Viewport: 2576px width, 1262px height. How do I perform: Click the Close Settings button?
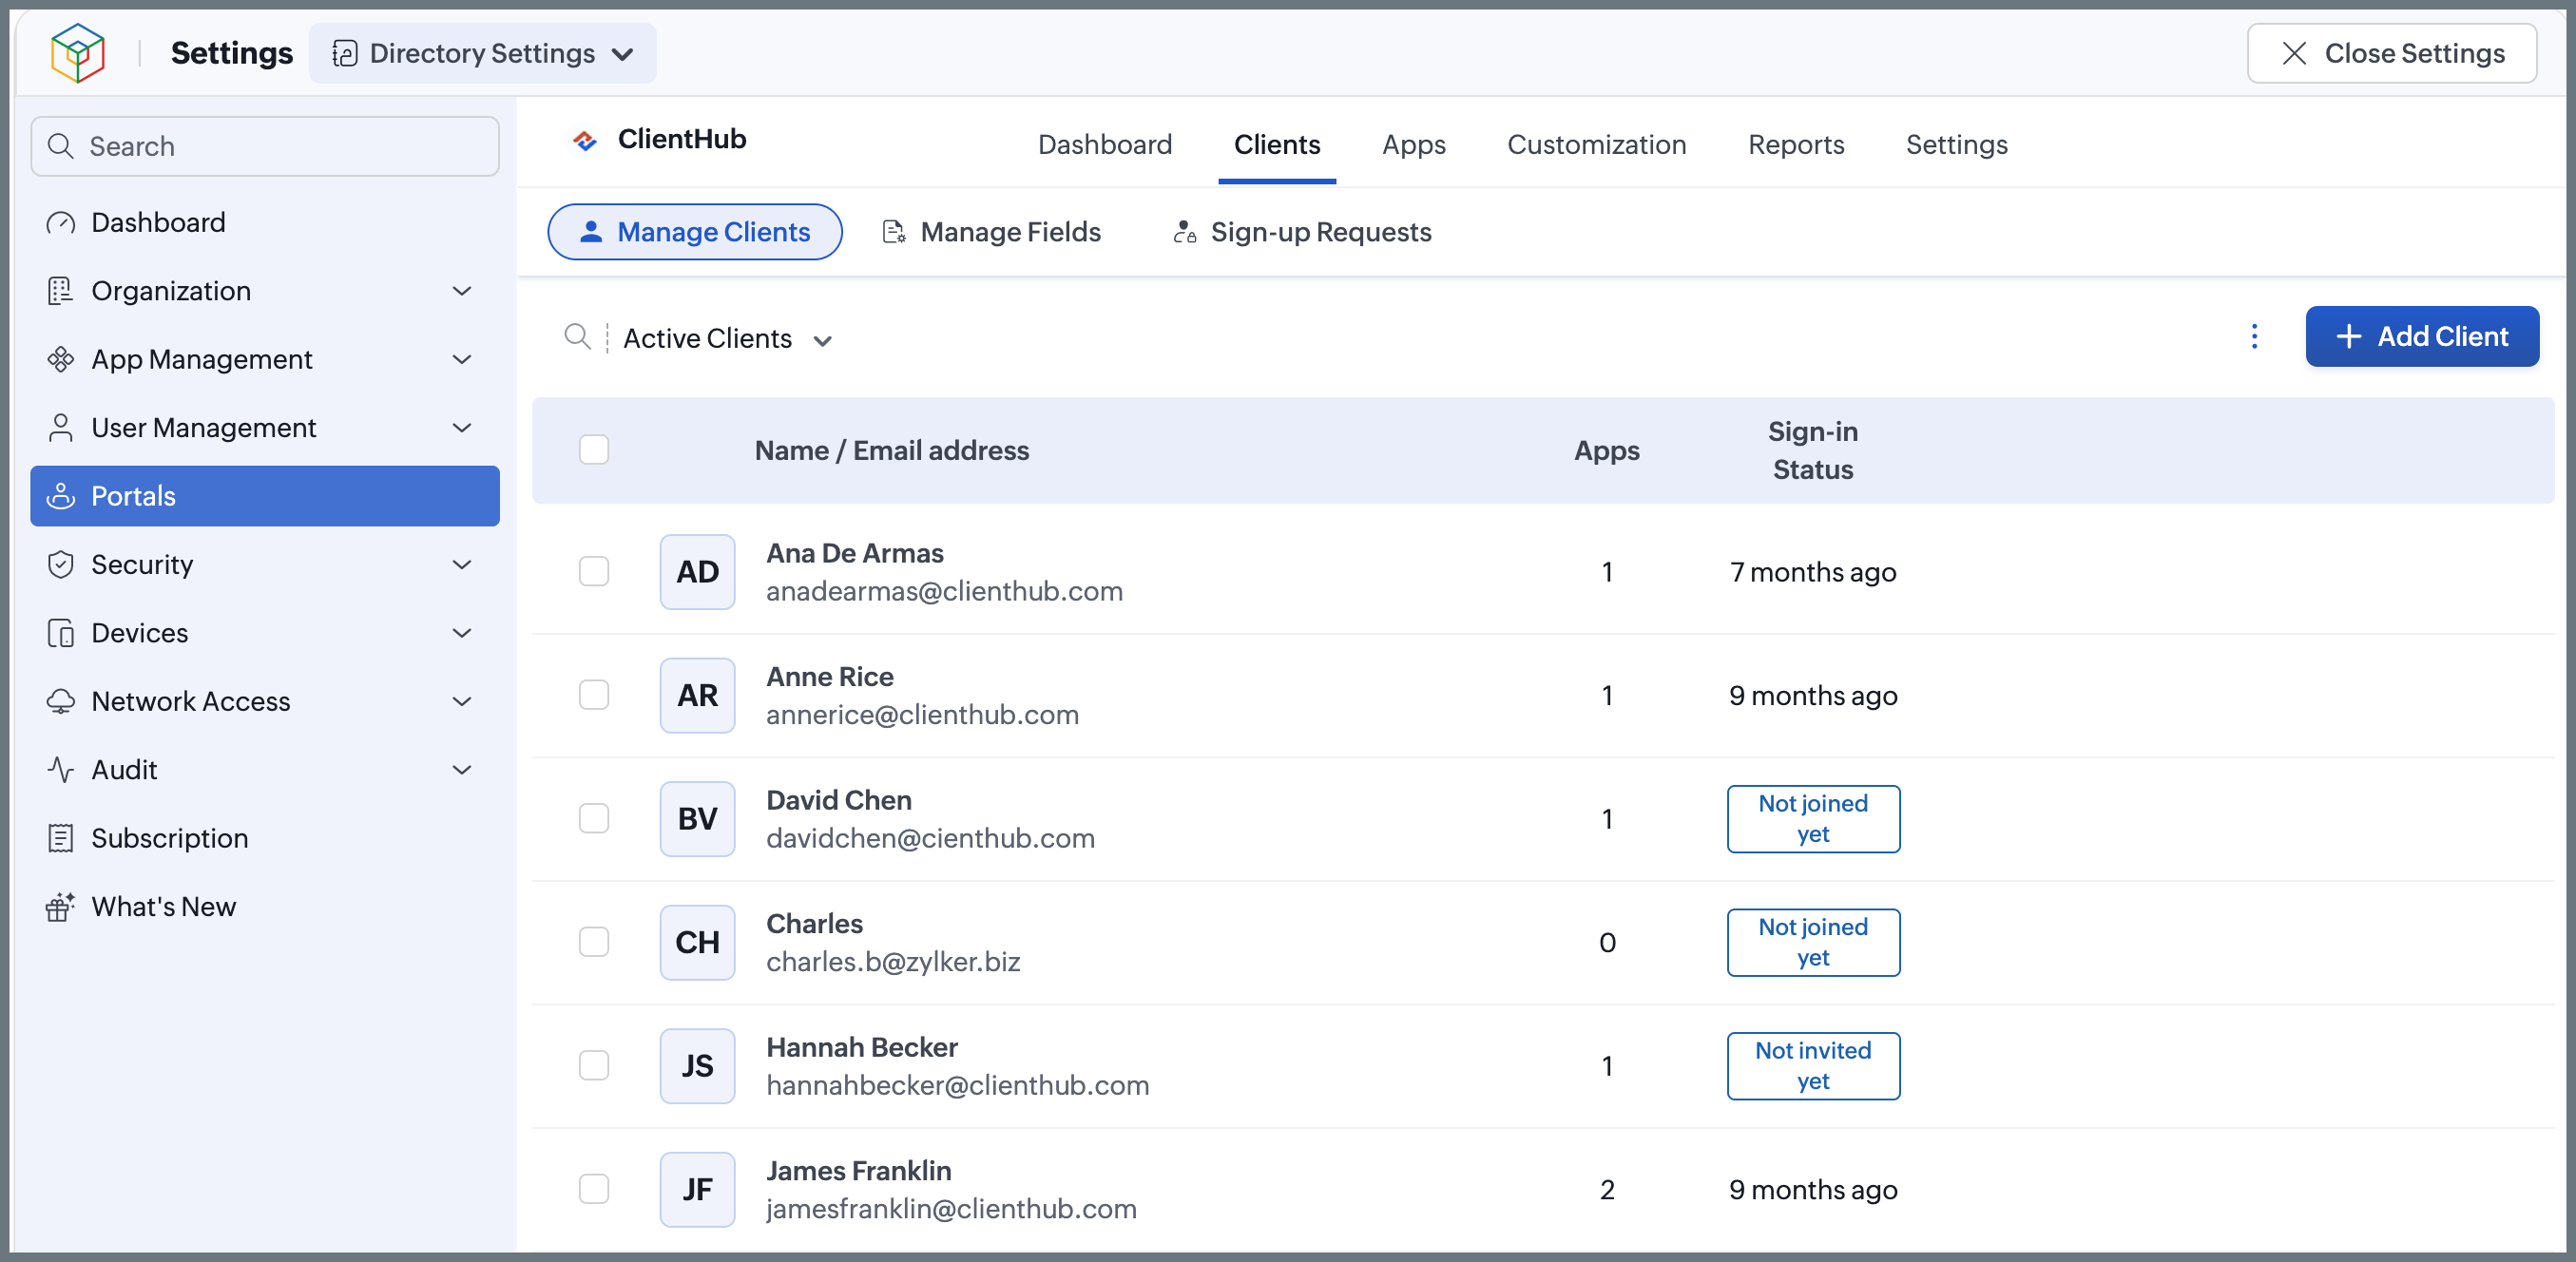pos(2392,53)
